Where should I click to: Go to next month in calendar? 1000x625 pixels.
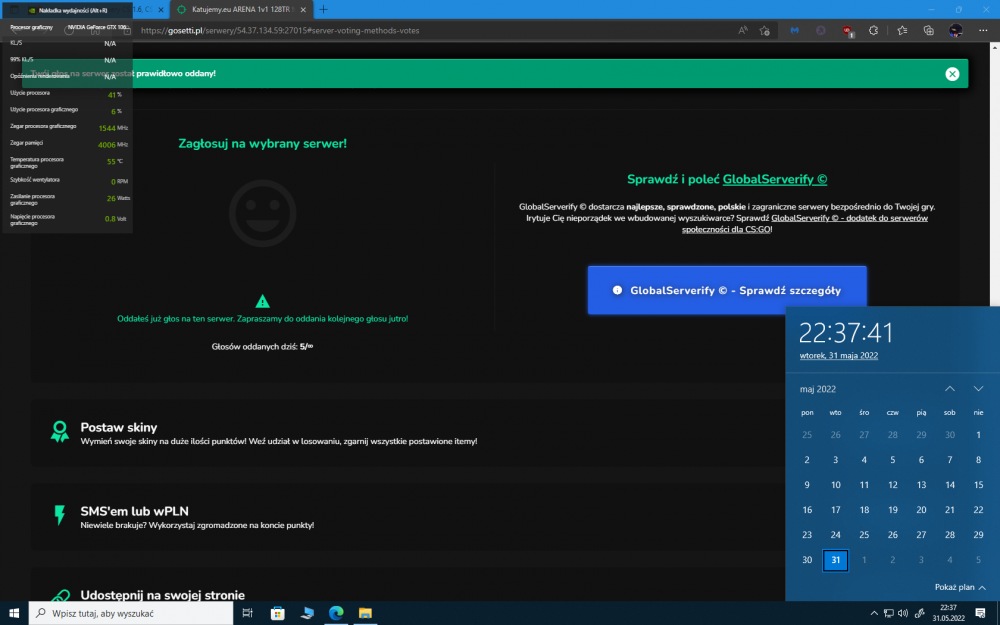pyautogui.click(x=978, y=388)
